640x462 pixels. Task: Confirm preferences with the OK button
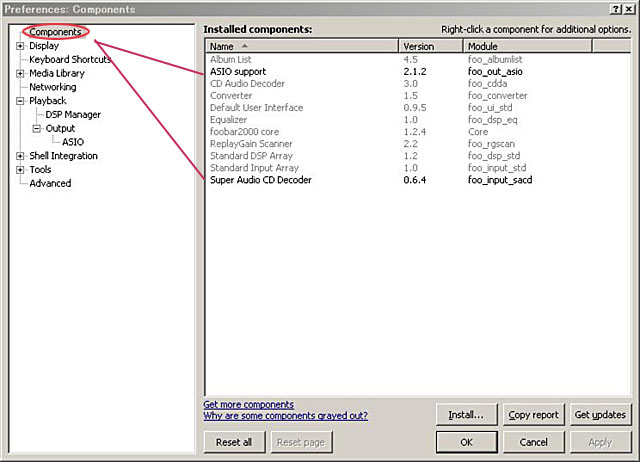[x=466, y=442]
